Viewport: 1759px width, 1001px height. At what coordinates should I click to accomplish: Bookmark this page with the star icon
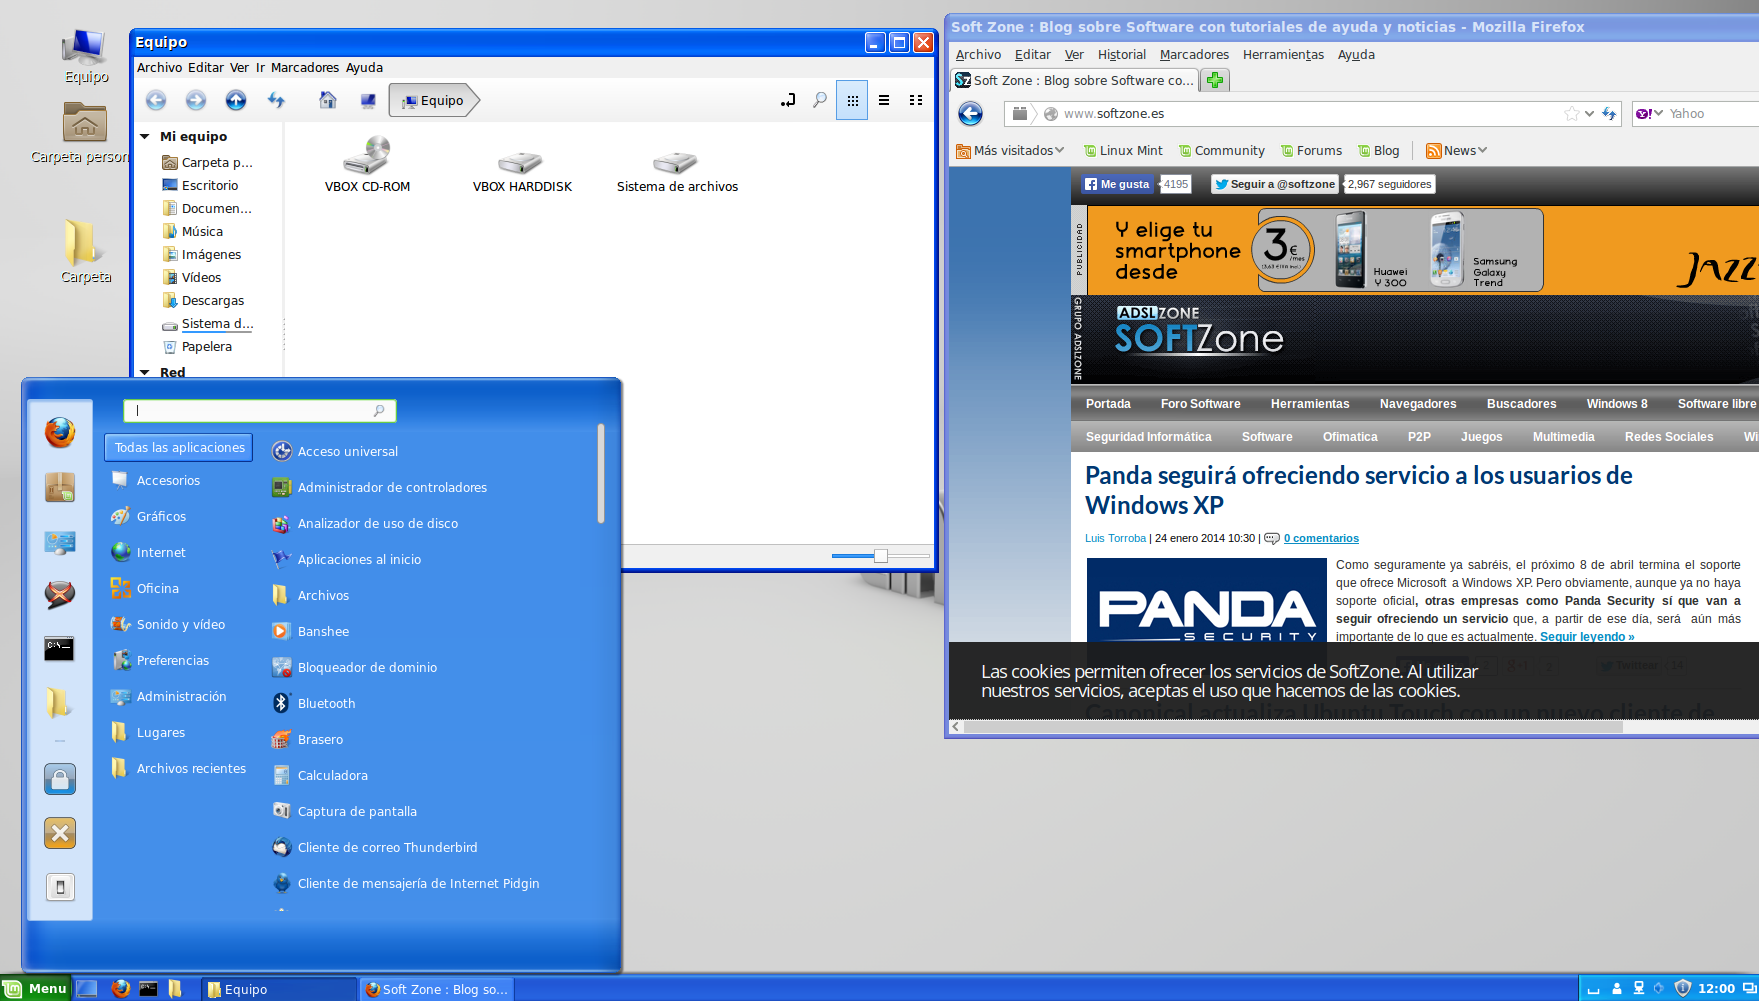(x=1571, y=114)
